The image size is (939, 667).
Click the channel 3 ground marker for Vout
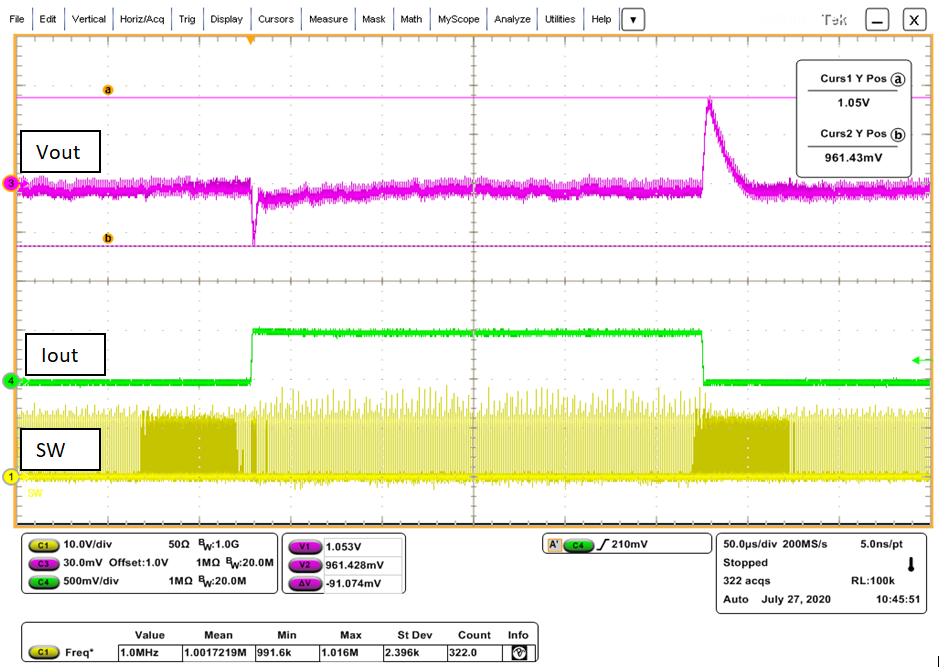[x=11, y=183]
